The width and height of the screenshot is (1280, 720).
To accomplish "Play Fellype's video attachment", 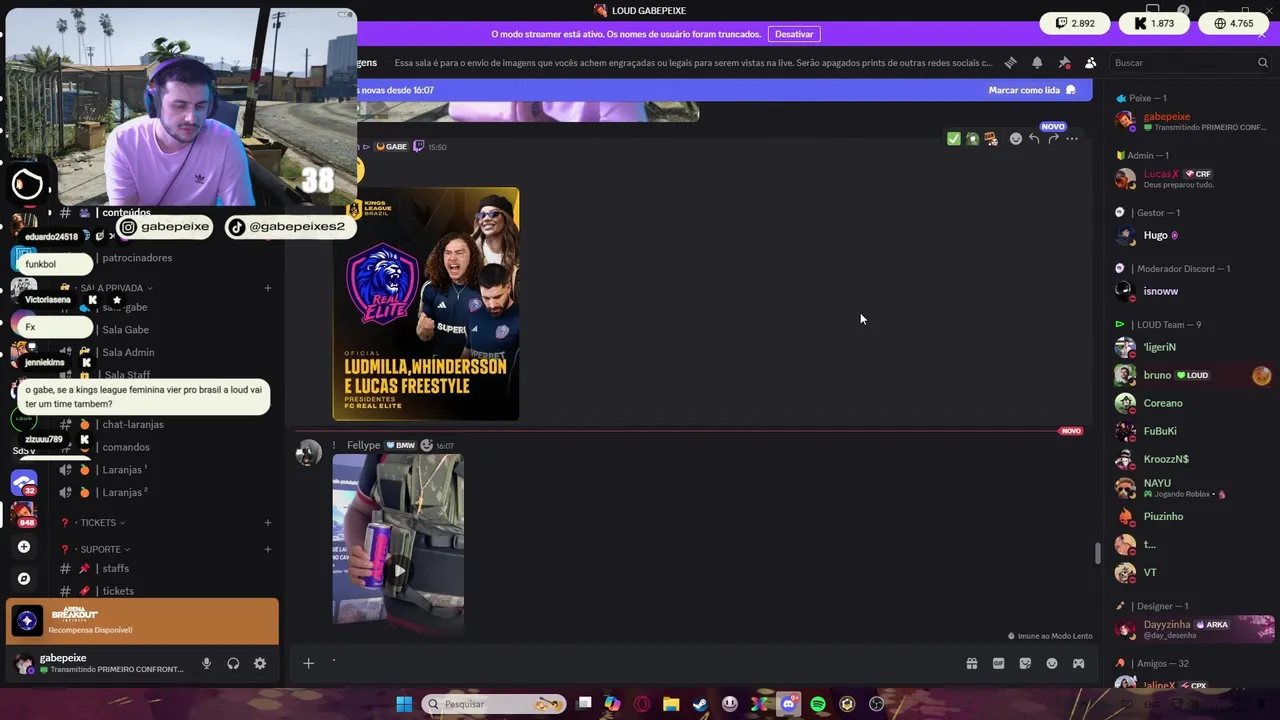I will [398, 570].
